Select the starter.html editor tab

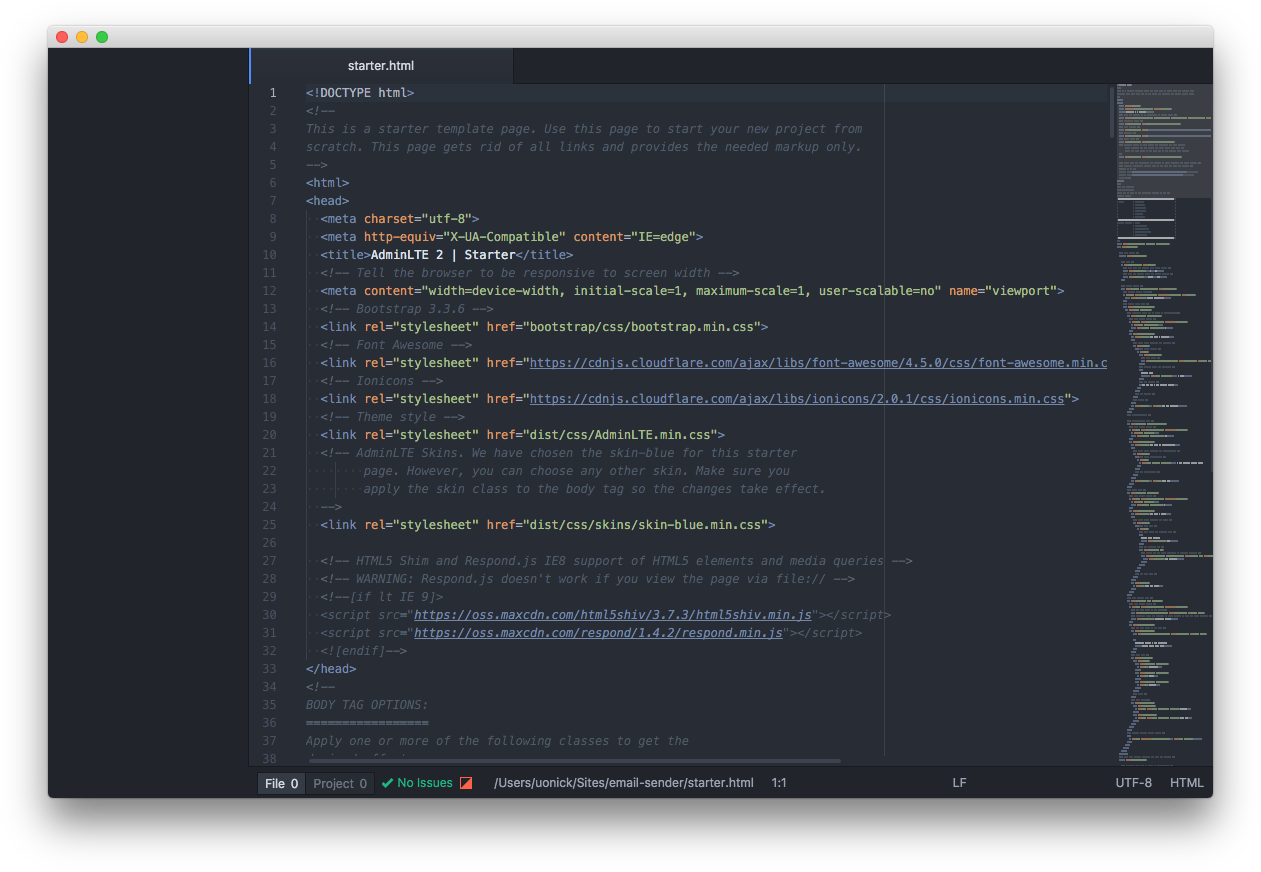pos(381,66)
